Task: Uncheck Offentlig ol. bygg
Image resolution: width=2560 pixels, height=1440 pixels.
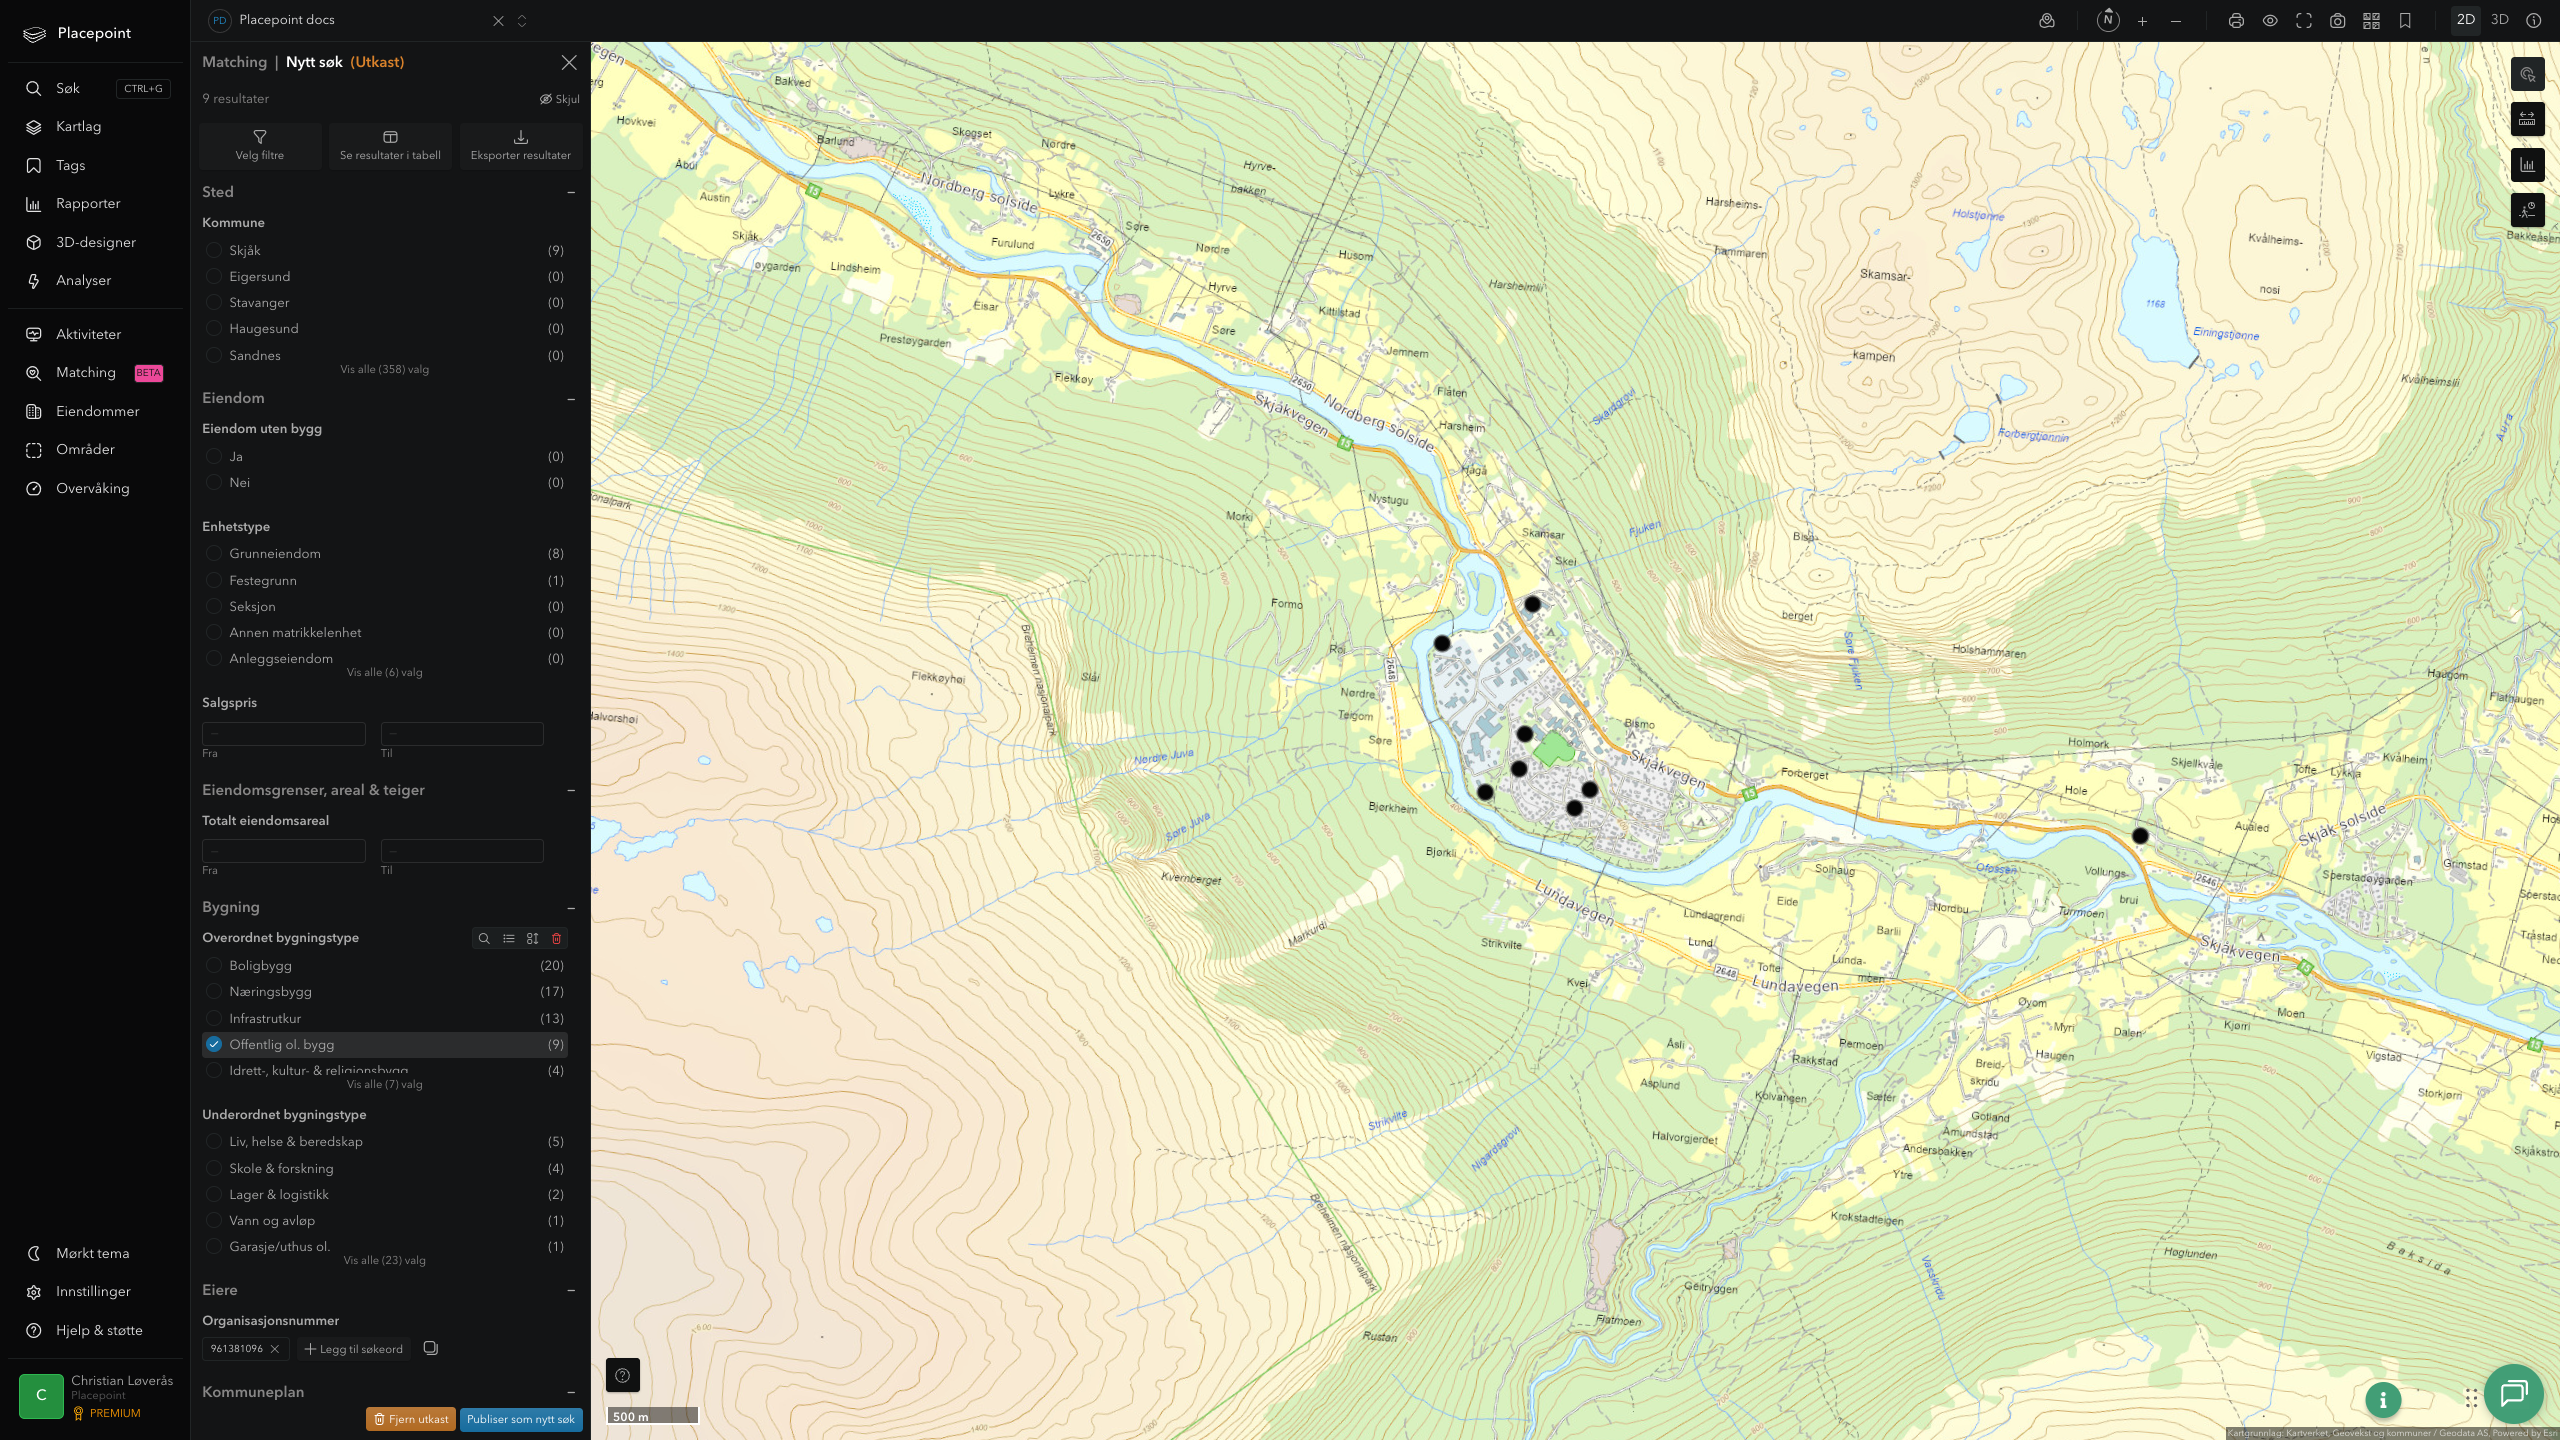Action: pos(385,1044)
